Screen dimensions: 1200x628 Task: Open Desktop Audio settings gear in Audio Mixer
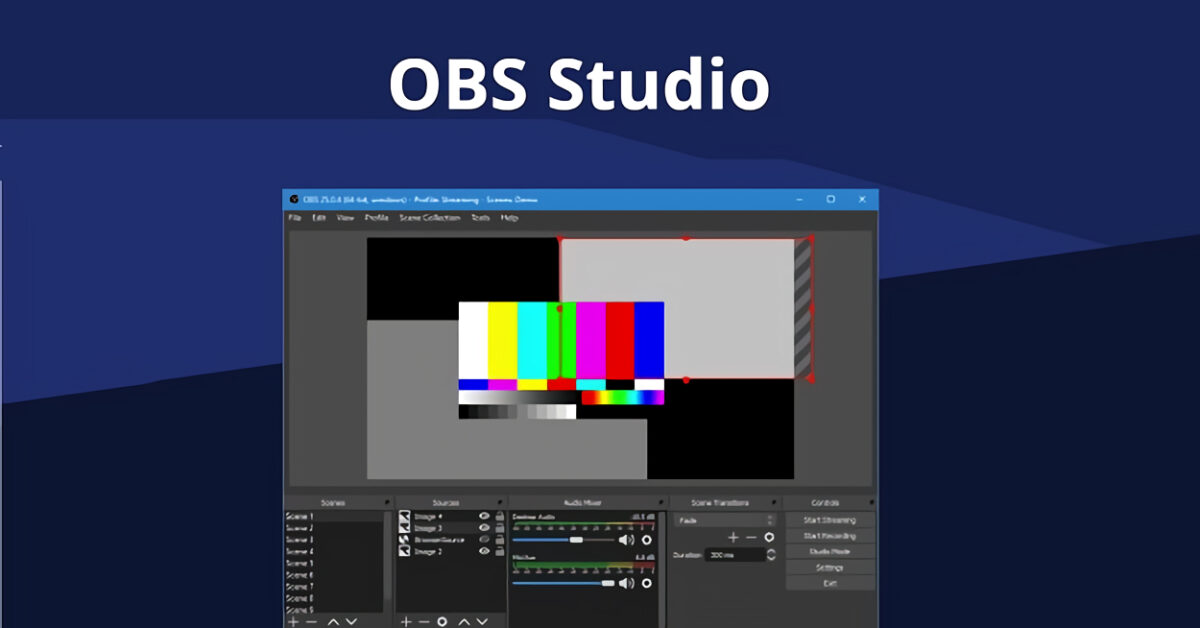coord(648,539)
